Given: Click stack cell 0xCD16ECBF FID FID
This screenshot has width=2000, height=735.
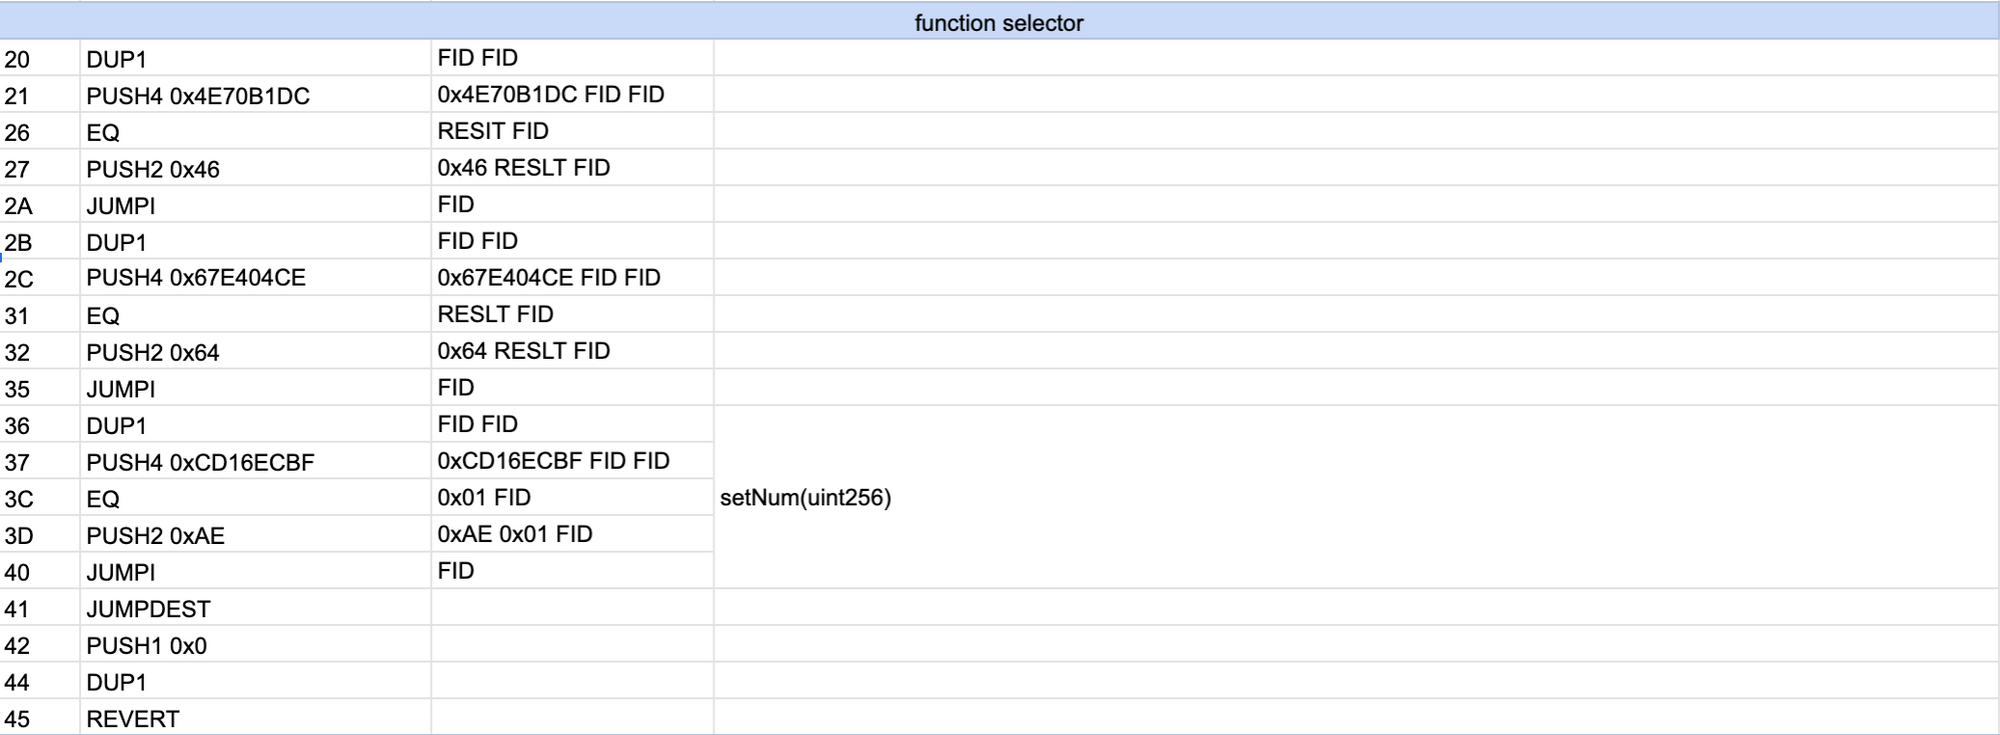Looking at the screenshot, I should 573,461.
